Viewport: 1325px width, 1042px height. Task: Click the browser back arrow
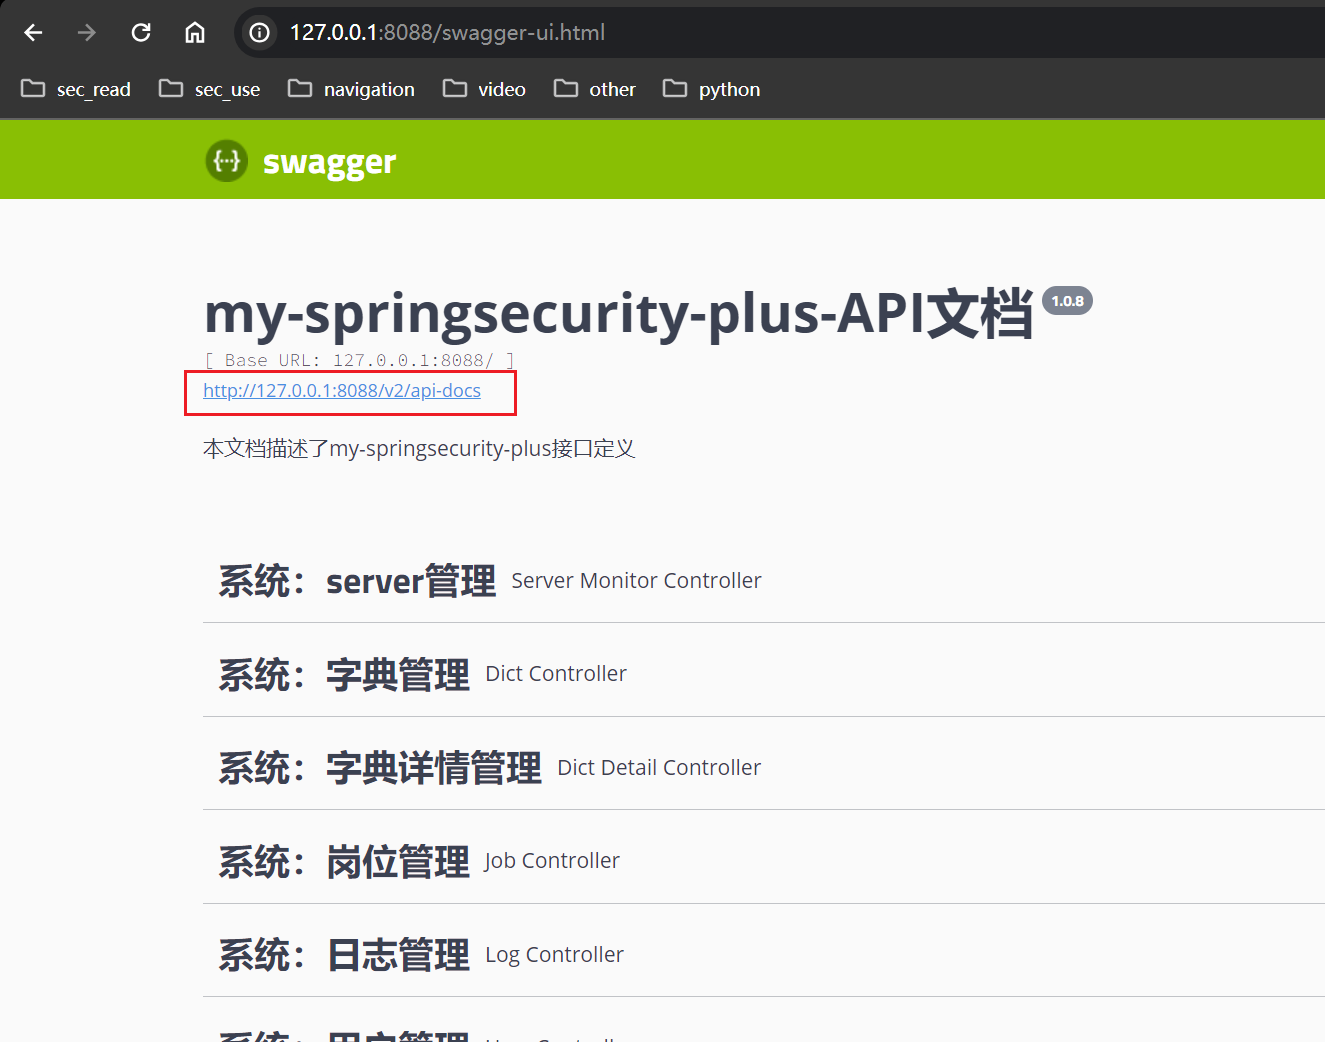[33, 33]
